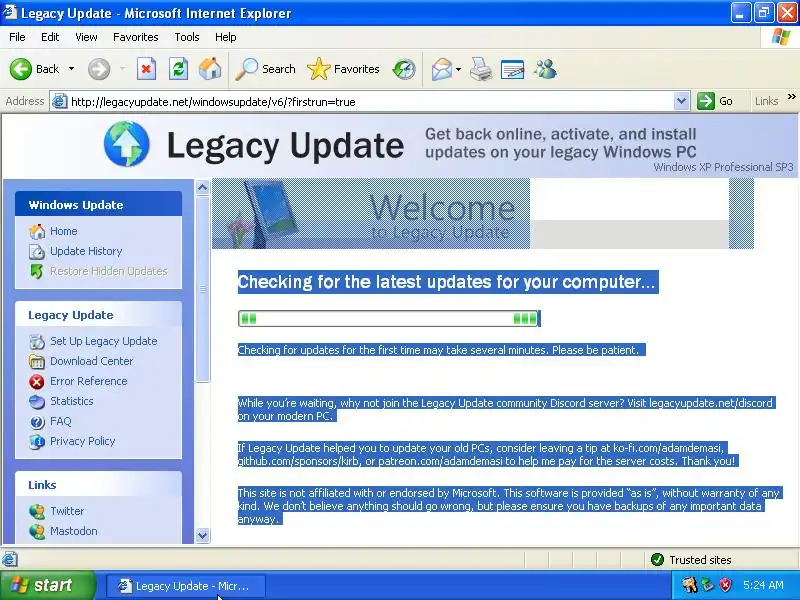The width and height of the screenshot is (800, 600).
Task: Click the Windows XP Professional SP3 text
Action: 723,167
